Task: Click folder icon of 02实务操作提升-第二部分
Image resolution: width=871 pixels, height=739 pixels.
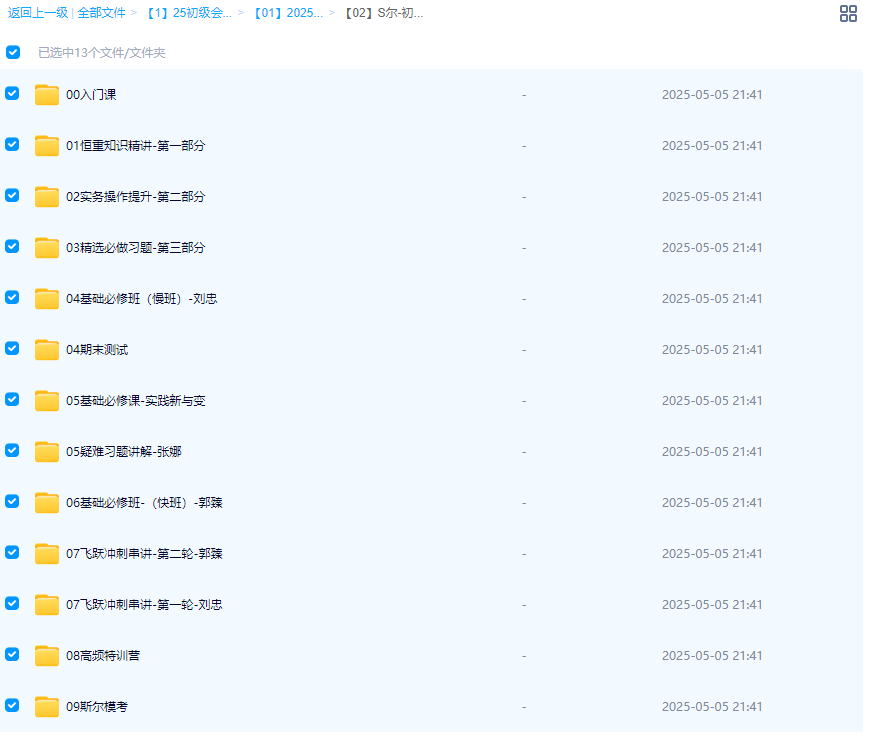Action: point(47,198)
